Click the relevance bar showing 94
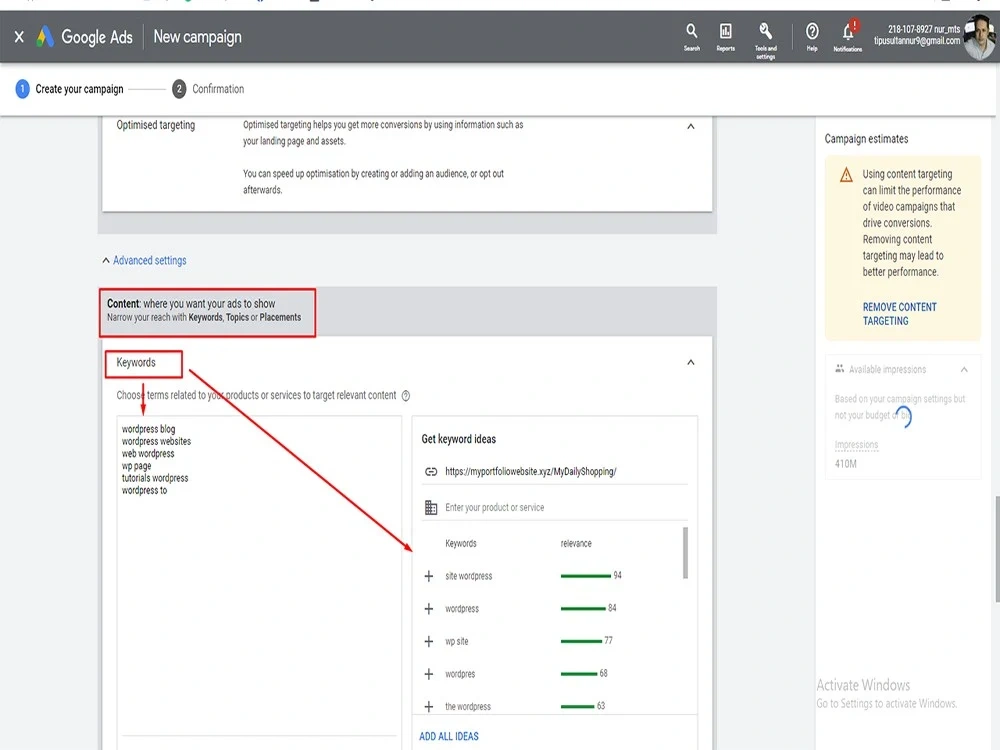This screenshot has width=1000, height=750. [585, 576]
